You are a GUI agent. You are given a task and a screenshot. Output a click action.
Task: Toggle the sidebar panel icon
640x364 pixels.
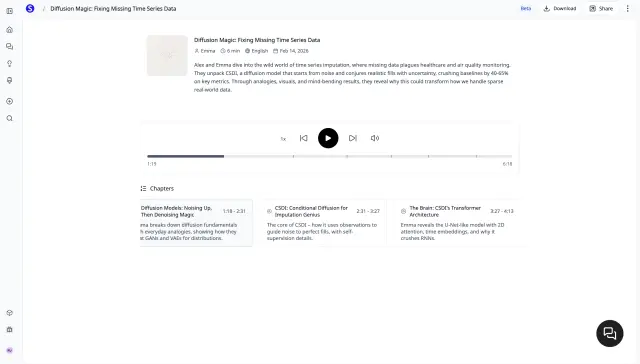tap(10, 11)
